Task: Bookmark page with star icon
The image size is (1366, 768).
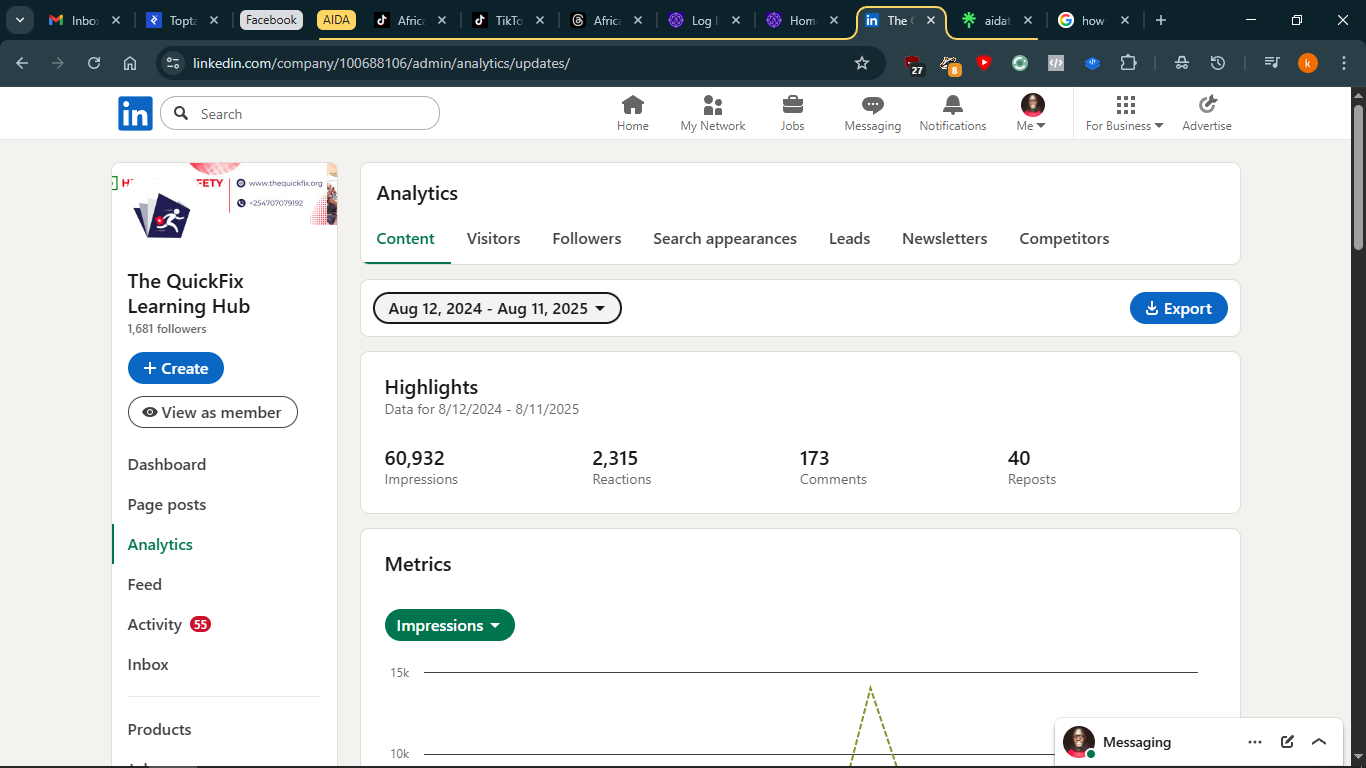Action: click(862, 63)
